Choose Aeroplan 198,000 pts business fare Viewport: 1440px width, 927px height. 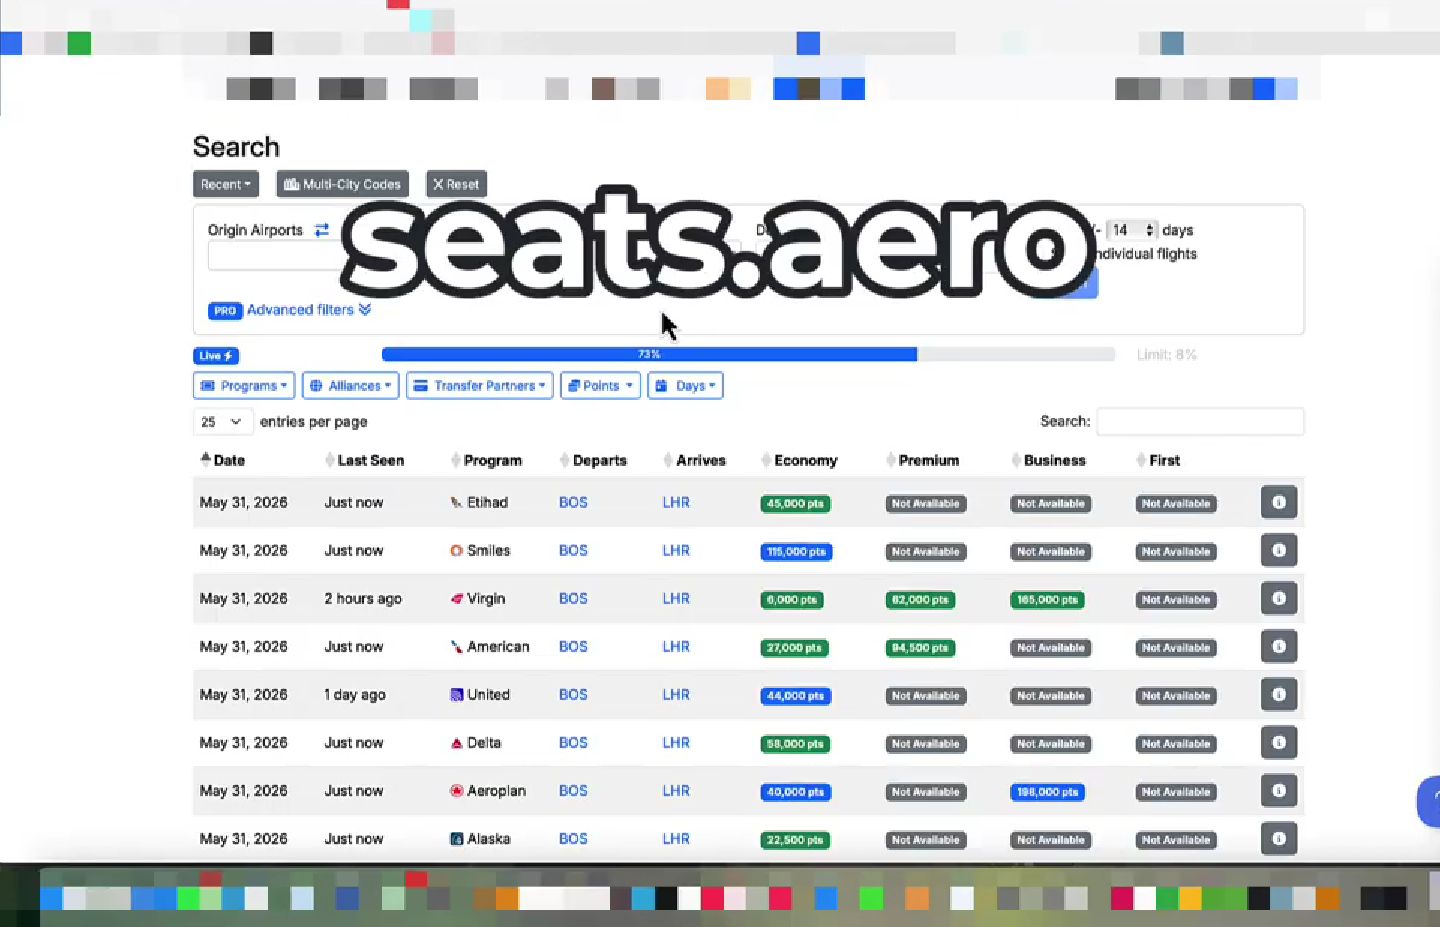click(x=1047, y=792)
